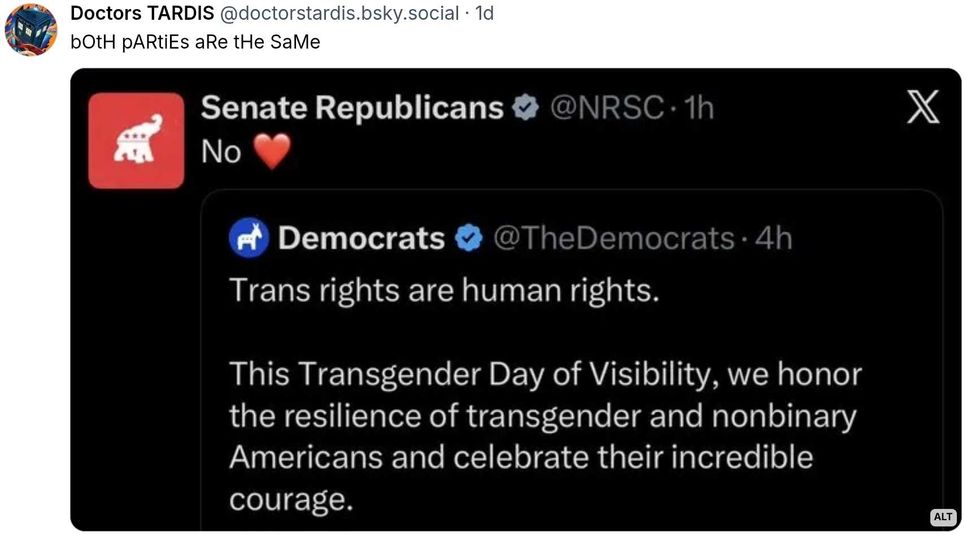Click the red Republican elephant avatar
The height and width of the screenshot is (540, 980).
pos(136,141)
